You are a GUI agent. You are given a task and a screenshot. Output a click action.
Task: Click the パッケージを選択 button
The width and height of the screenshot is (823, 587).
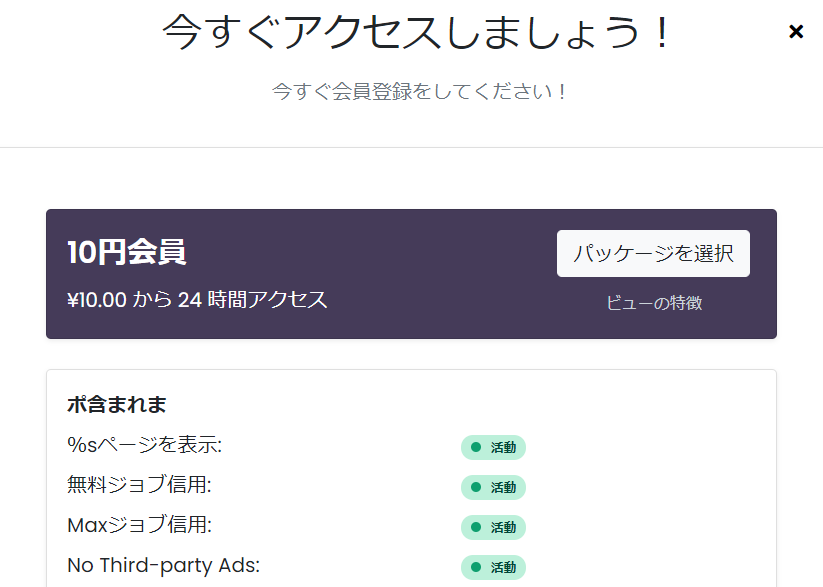[x=653, y=253]
